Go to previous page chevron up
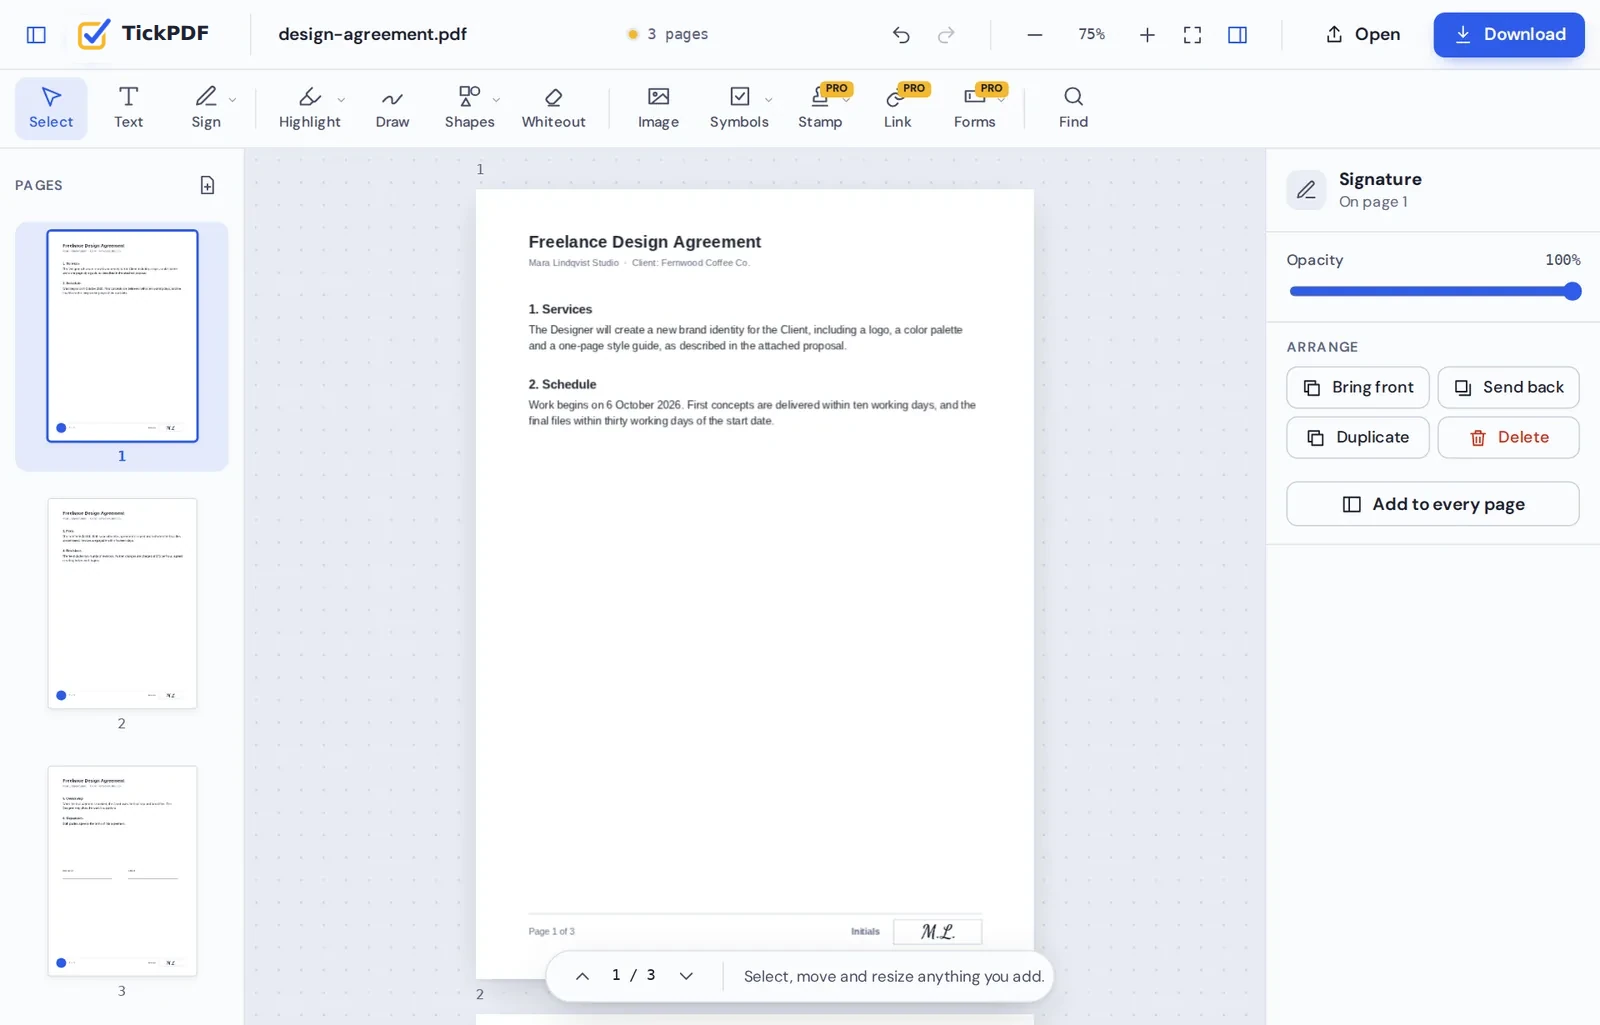Screen dimensions: 1600x1025 (582, 976)
